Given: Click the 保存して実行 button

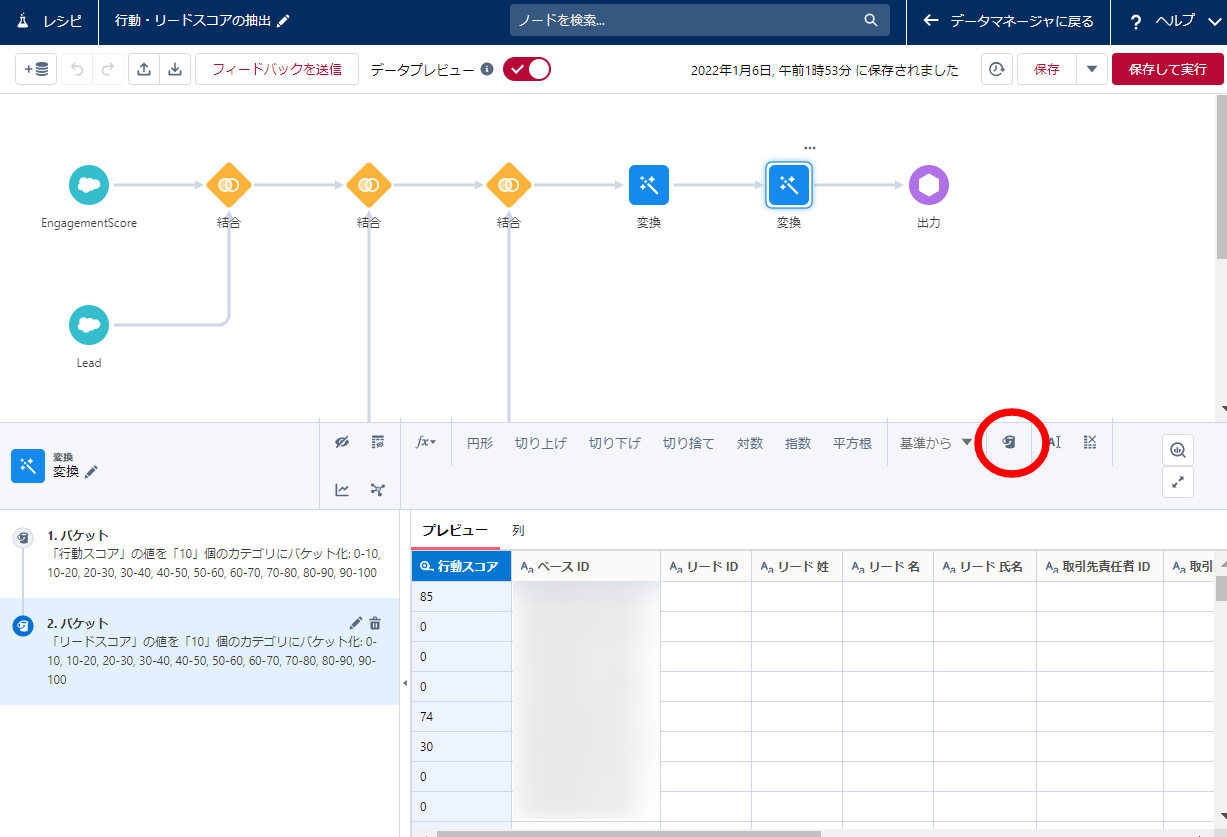Looking at the screenshot, I should tap(1166, 69).
